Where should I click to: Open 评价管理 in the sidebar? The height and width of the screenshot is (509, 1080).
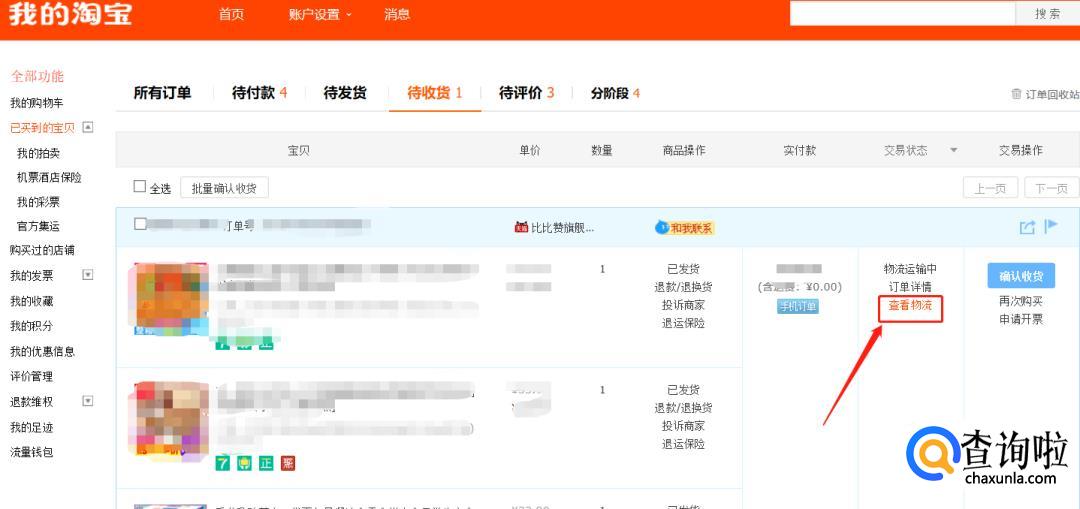(31, 376)
